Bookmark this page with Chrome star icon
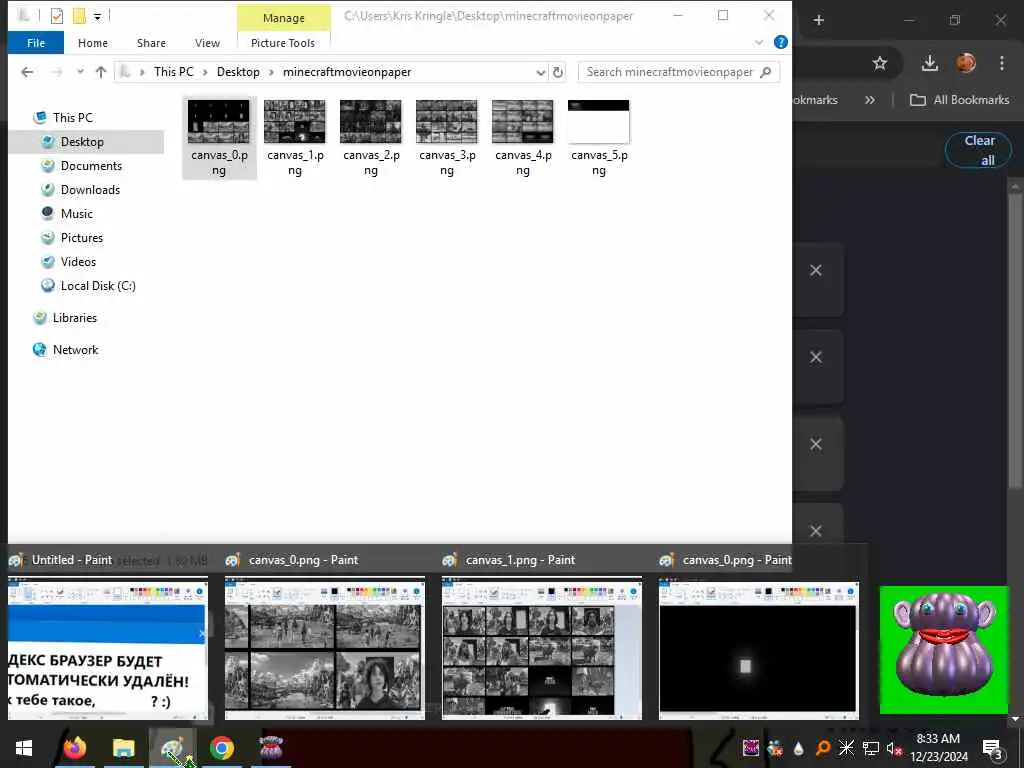The width and height of the screenshot is (1024, 768). point(880,63)
